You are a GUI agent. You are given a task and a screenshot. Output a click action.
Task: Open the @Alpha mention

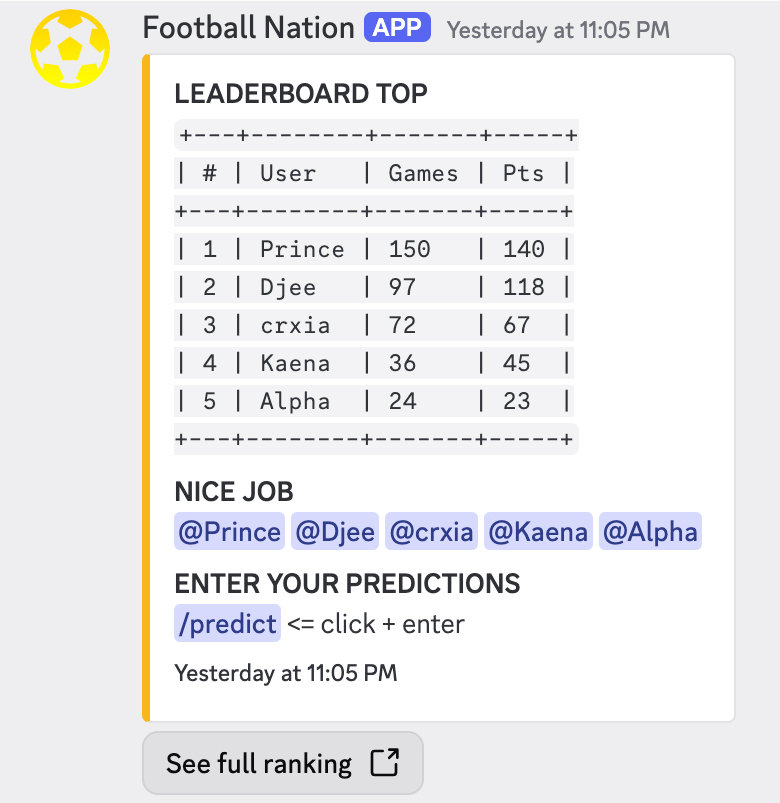pyautogui.click(x=650, y=532)
